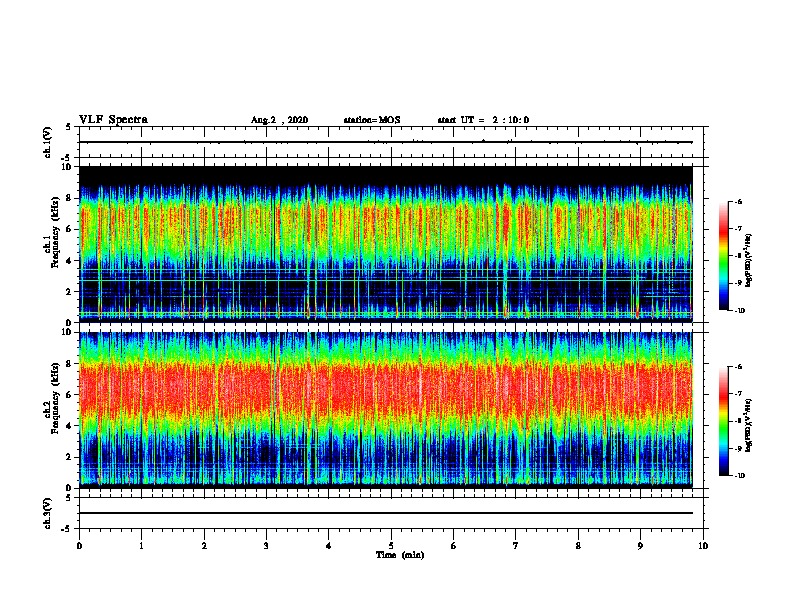Click the 'station=MOS' label
The height and width of the screenshot is (612, 792).
372,120
